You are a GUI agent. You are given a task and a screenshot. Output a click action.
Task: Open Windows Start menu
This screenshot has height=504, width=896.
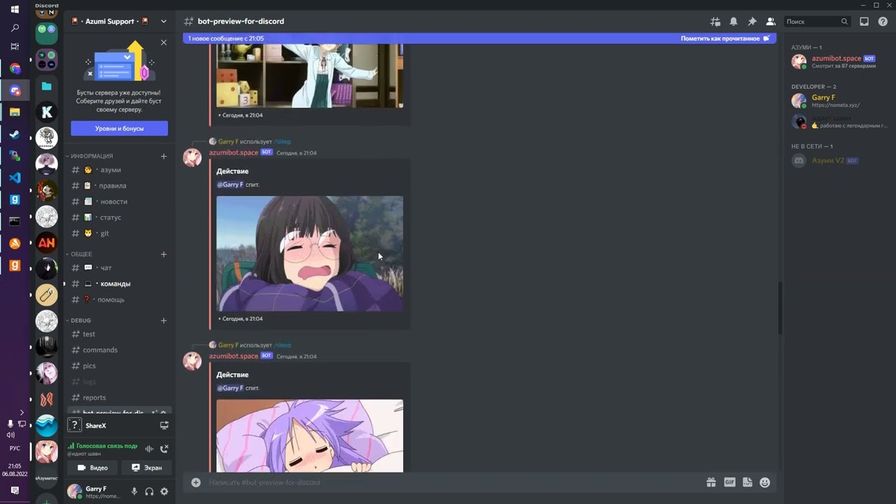pos(15,9)
